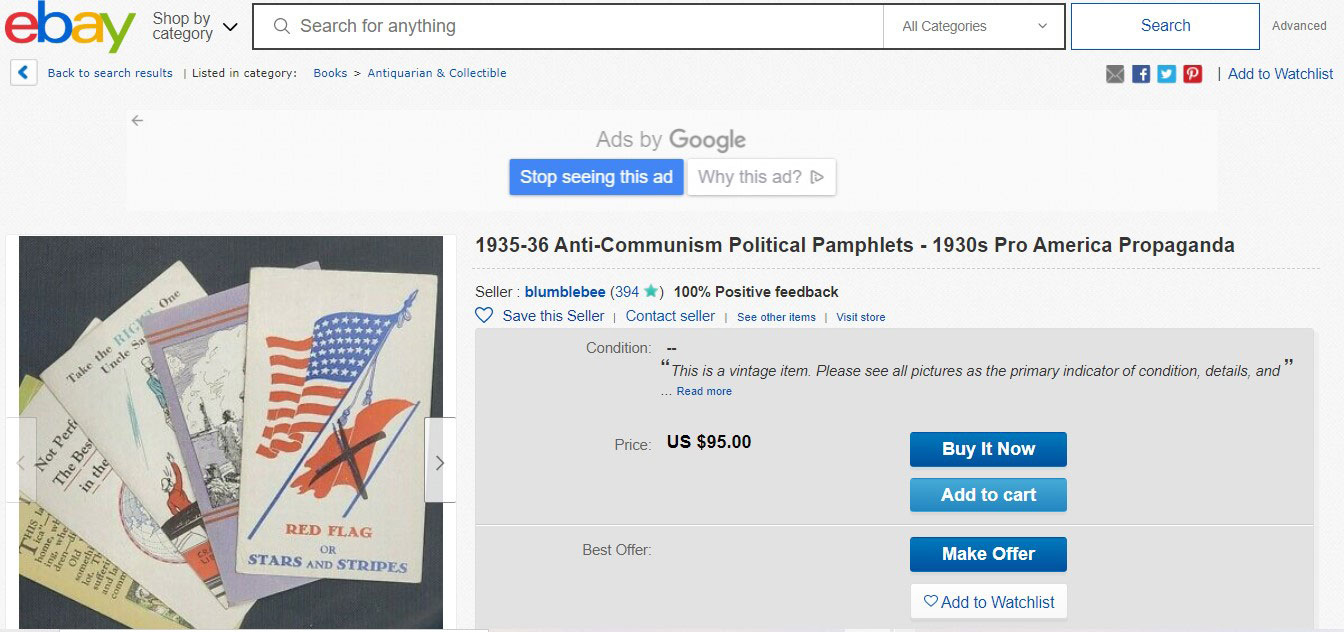
Task: Share the listing via the Twitter icon
Action: click(1166, 73)
